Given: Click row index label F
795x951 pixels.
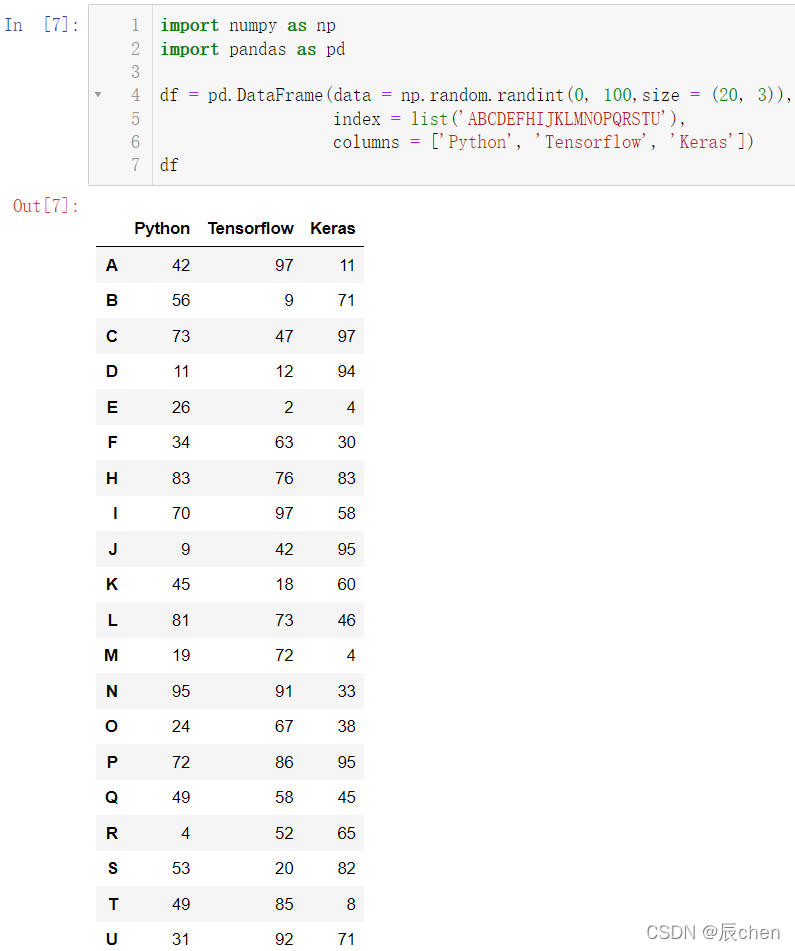Looking at the screenshot, I should coord(112,442).
